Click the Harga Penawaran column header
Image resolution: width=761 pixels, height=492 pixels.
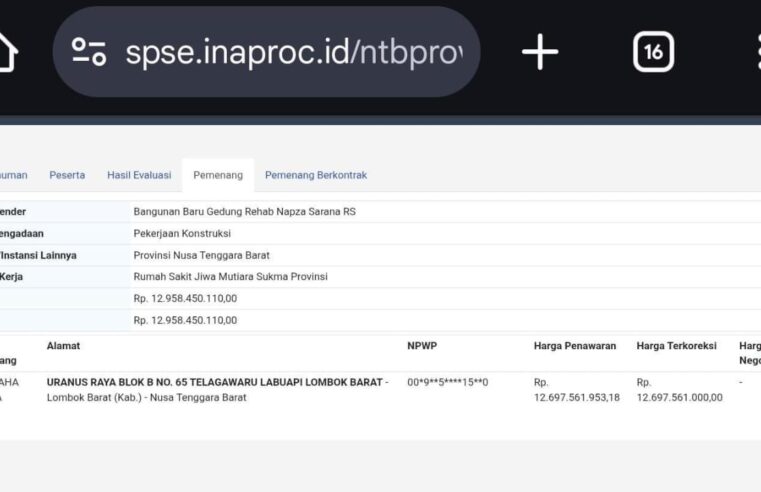576,346
